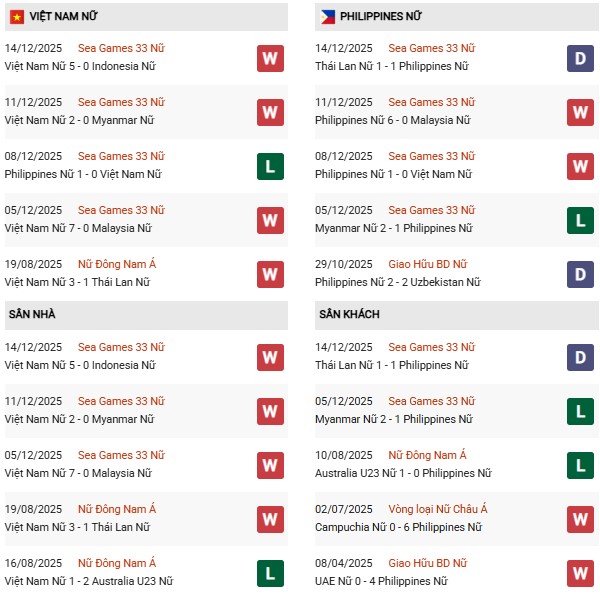600x594 pixels.
Task: Open the SÂN KHÁCH section header
Action: [350, 314]
